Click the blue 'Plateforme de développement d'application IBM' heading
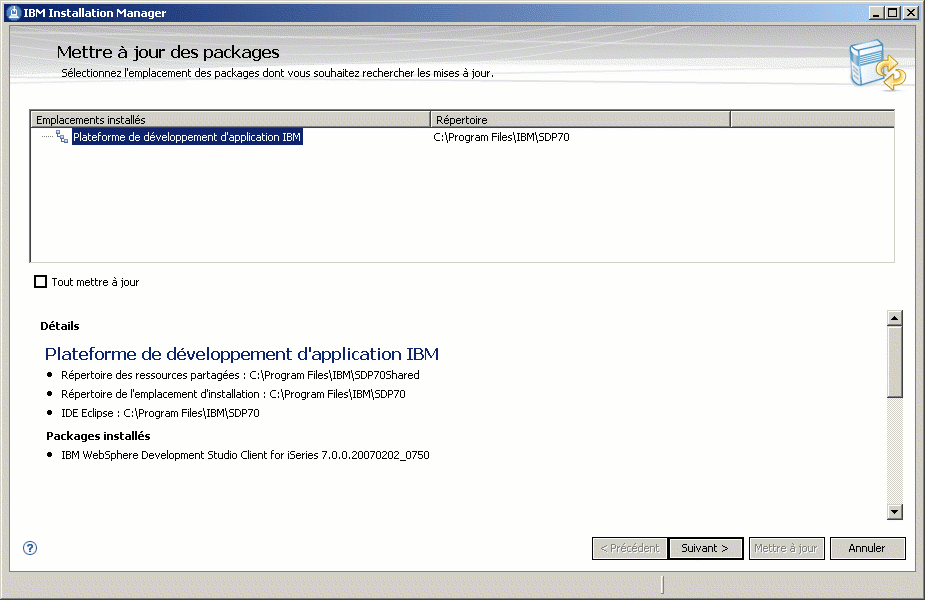 coord(242,354)
